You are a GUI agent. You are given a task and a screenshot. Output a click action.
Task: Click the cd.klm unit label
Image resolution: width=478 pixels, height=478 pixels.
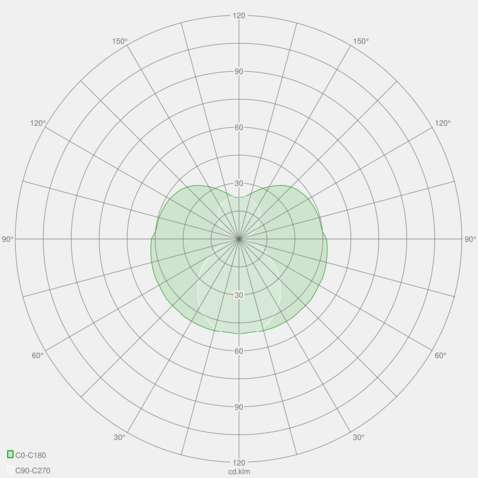239,471
